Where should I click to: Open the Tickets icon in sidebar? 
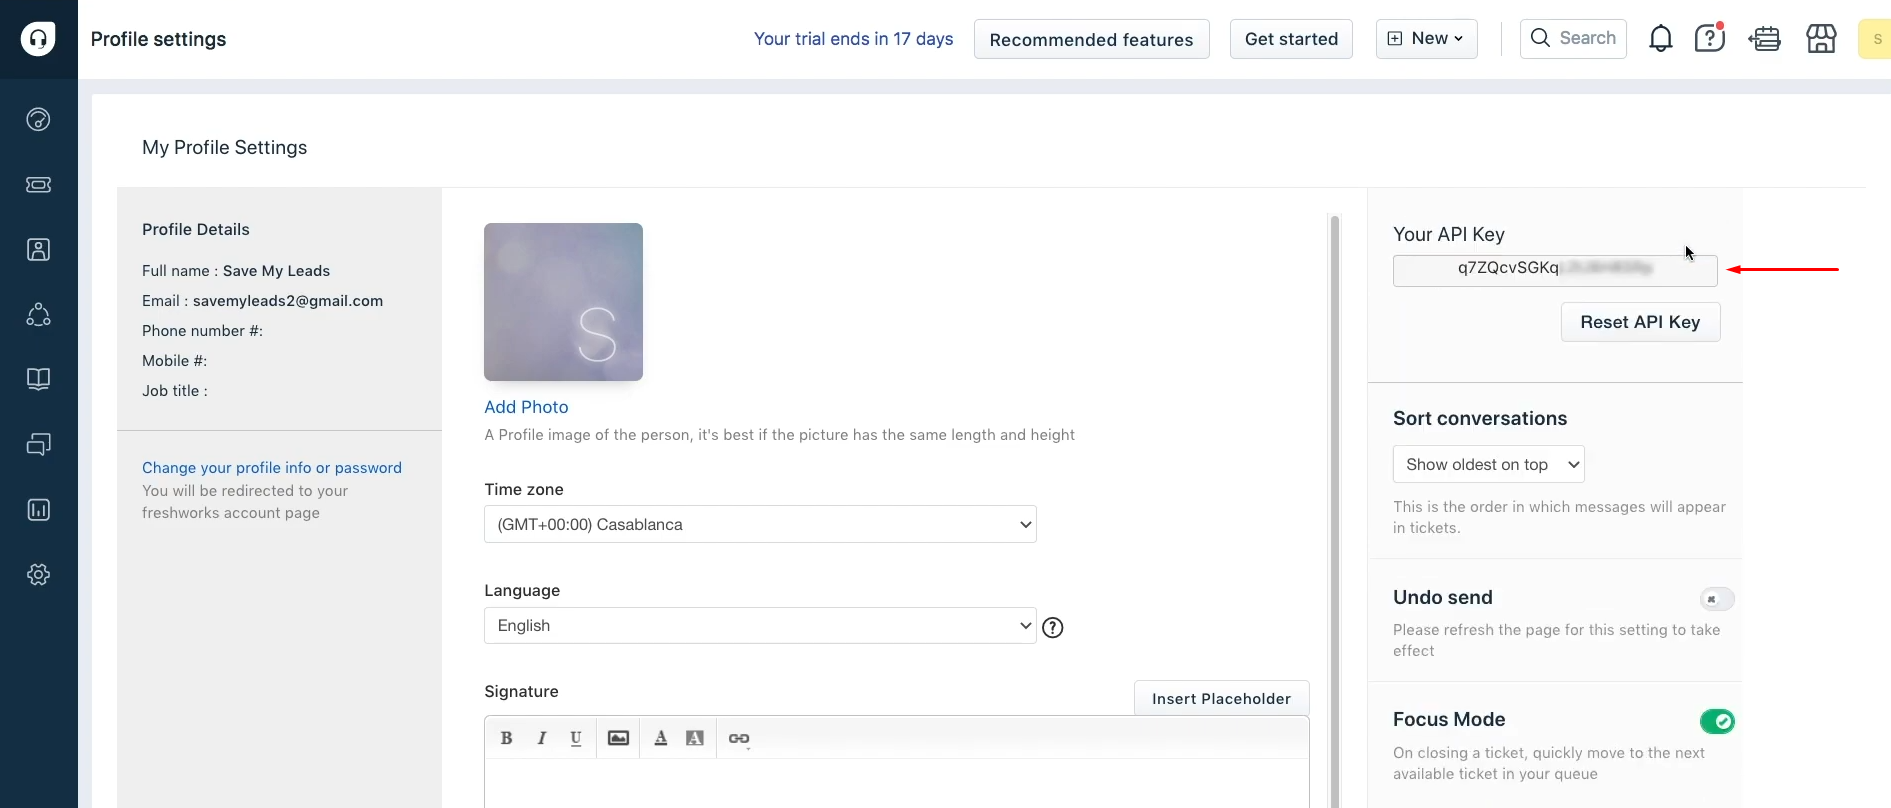pyautogui.click(x=38, y=185)
